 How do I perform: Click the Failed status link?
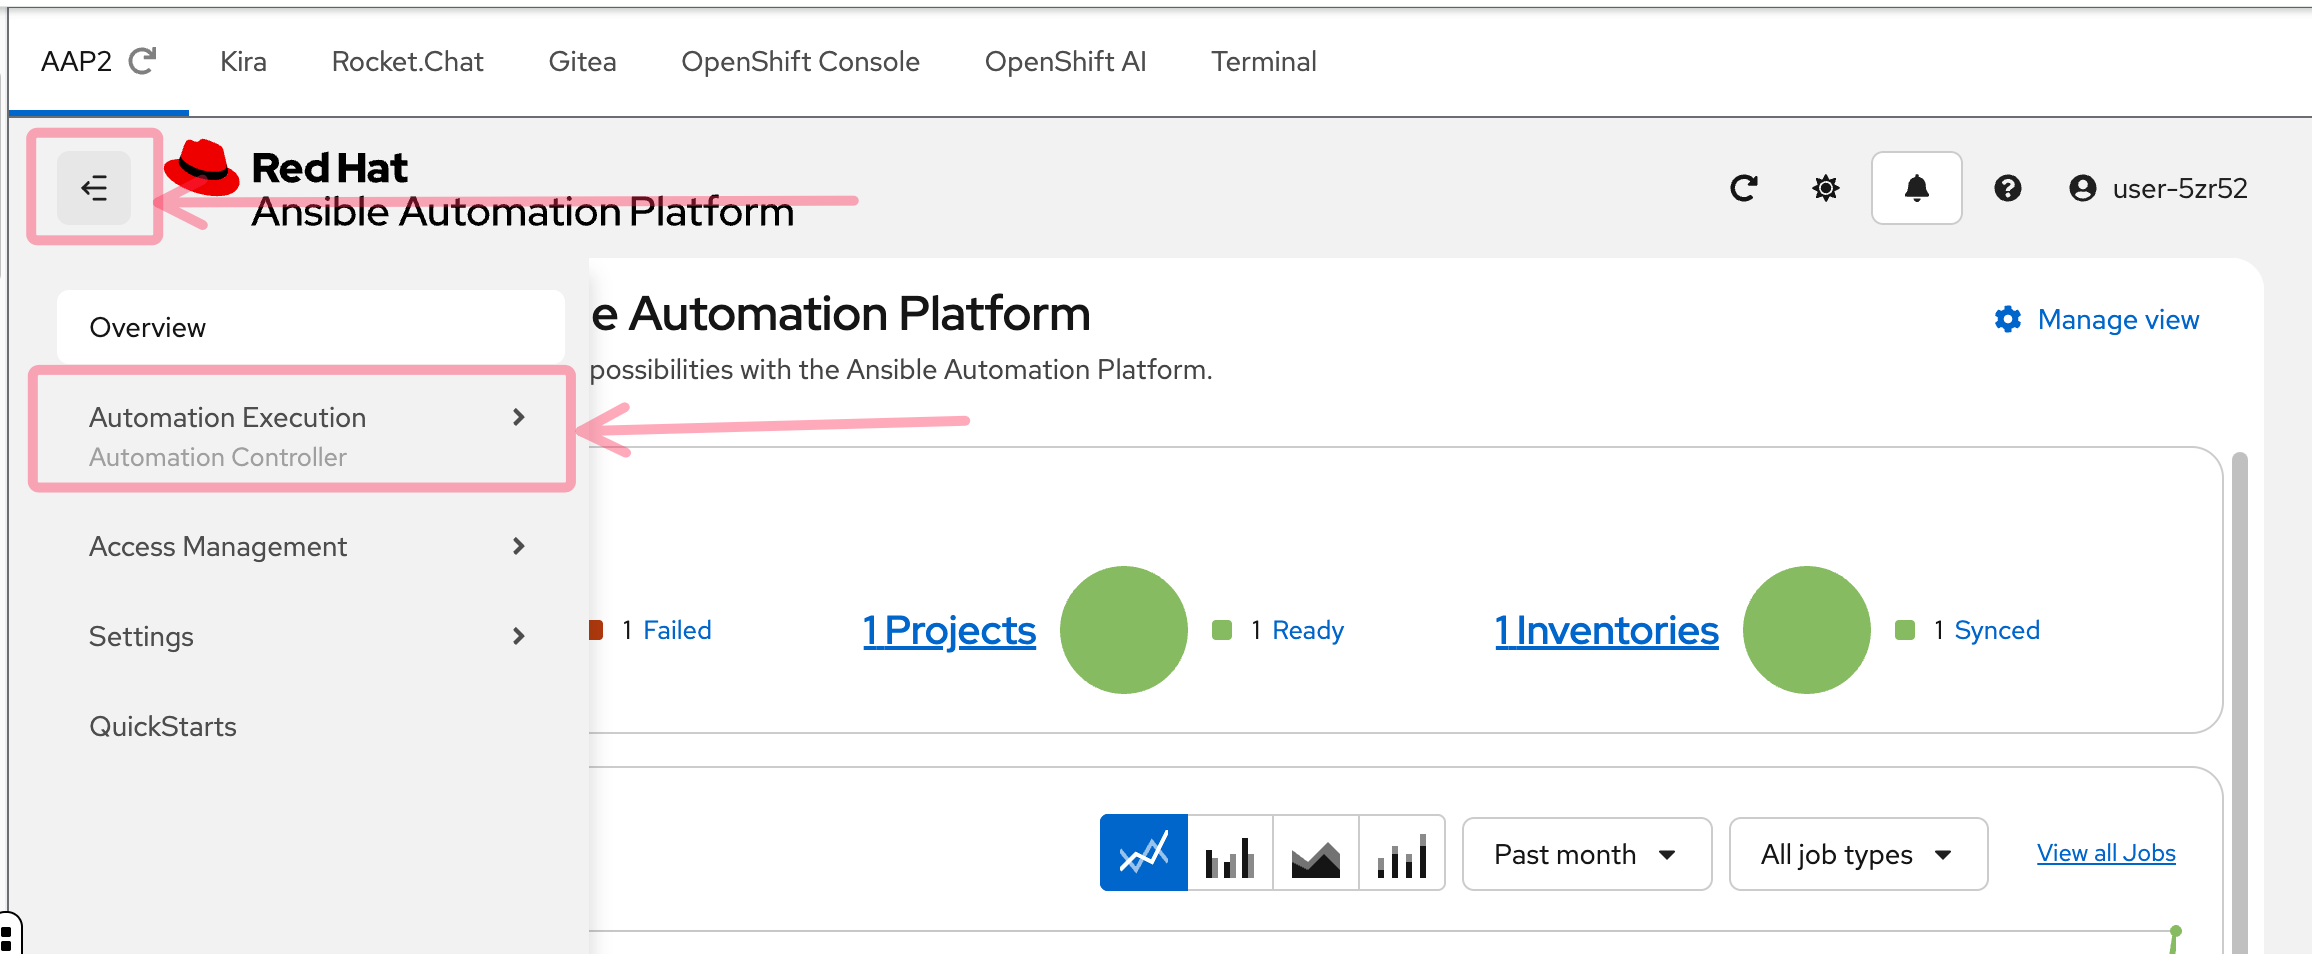tap(677, 630)
